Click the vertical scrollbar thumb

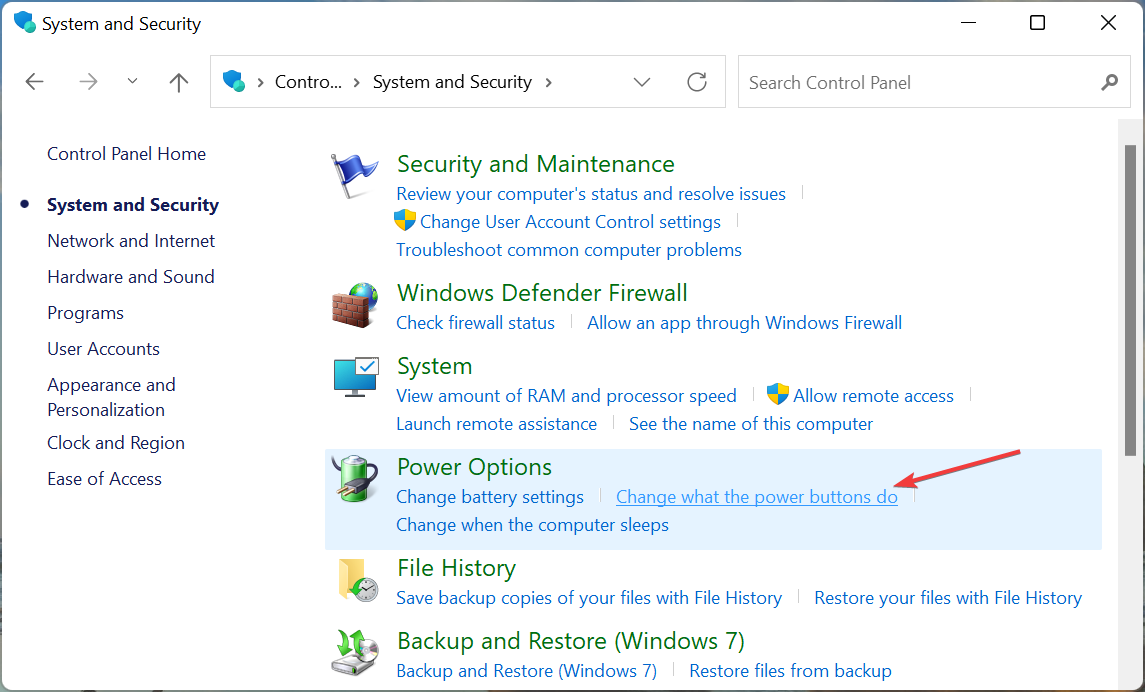click(x=1131, y=300)
